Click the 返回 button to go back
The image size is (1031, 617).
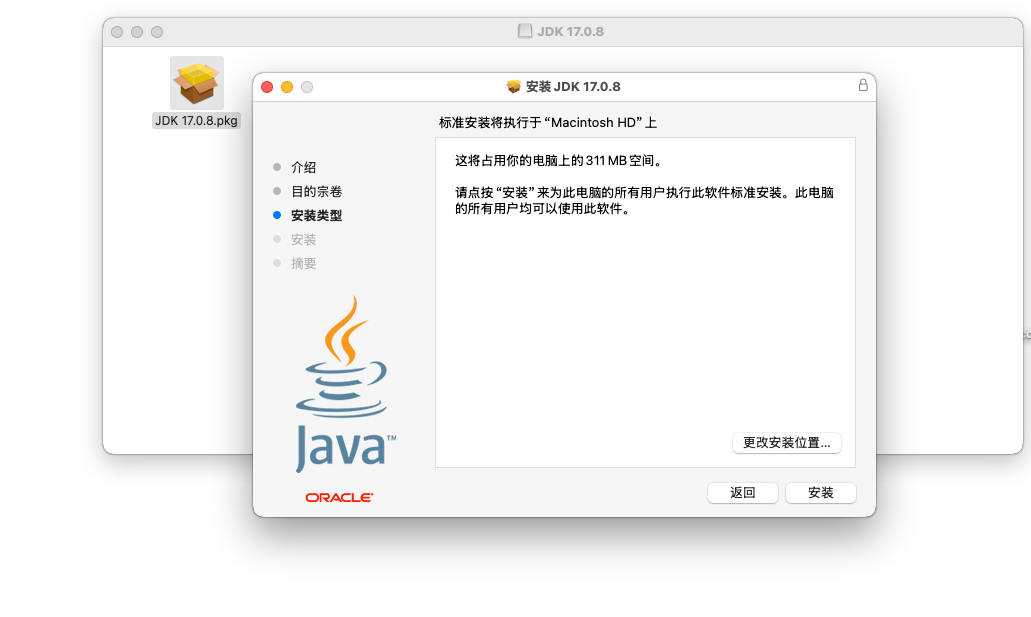pyautogui.click(x=742, y=493)
